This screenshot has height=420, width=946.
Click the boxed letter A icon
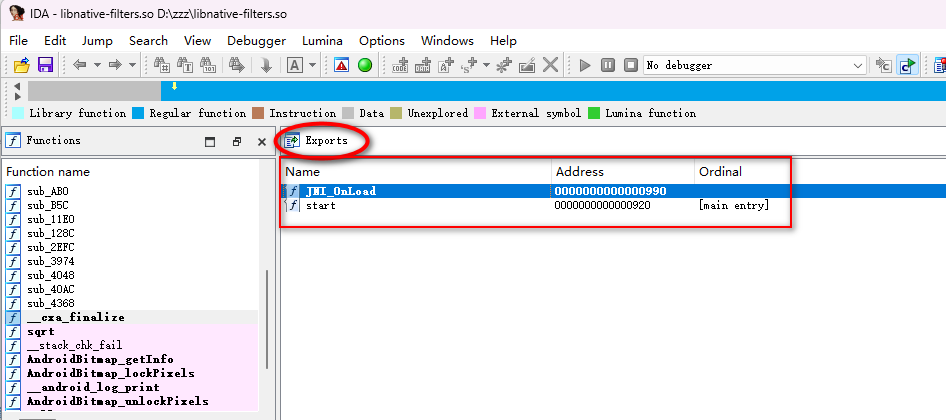pos(294,65)
